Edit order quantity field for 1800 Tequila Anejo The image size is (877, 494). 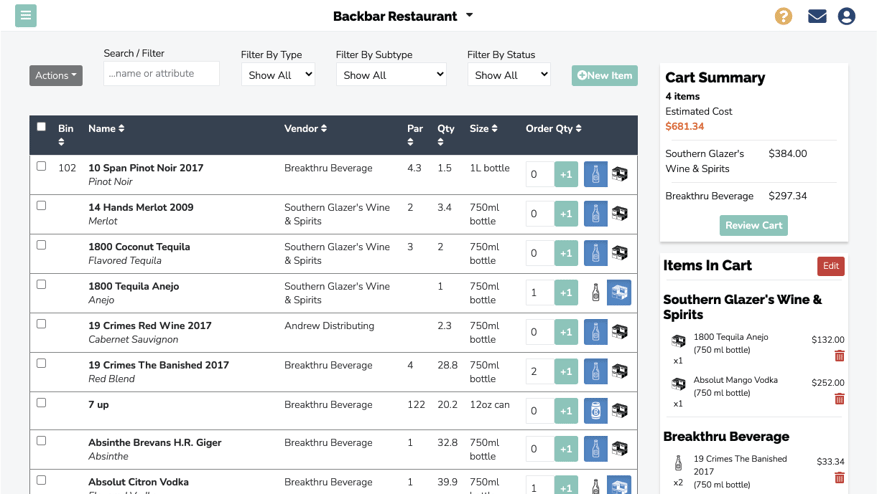(540, 293)
